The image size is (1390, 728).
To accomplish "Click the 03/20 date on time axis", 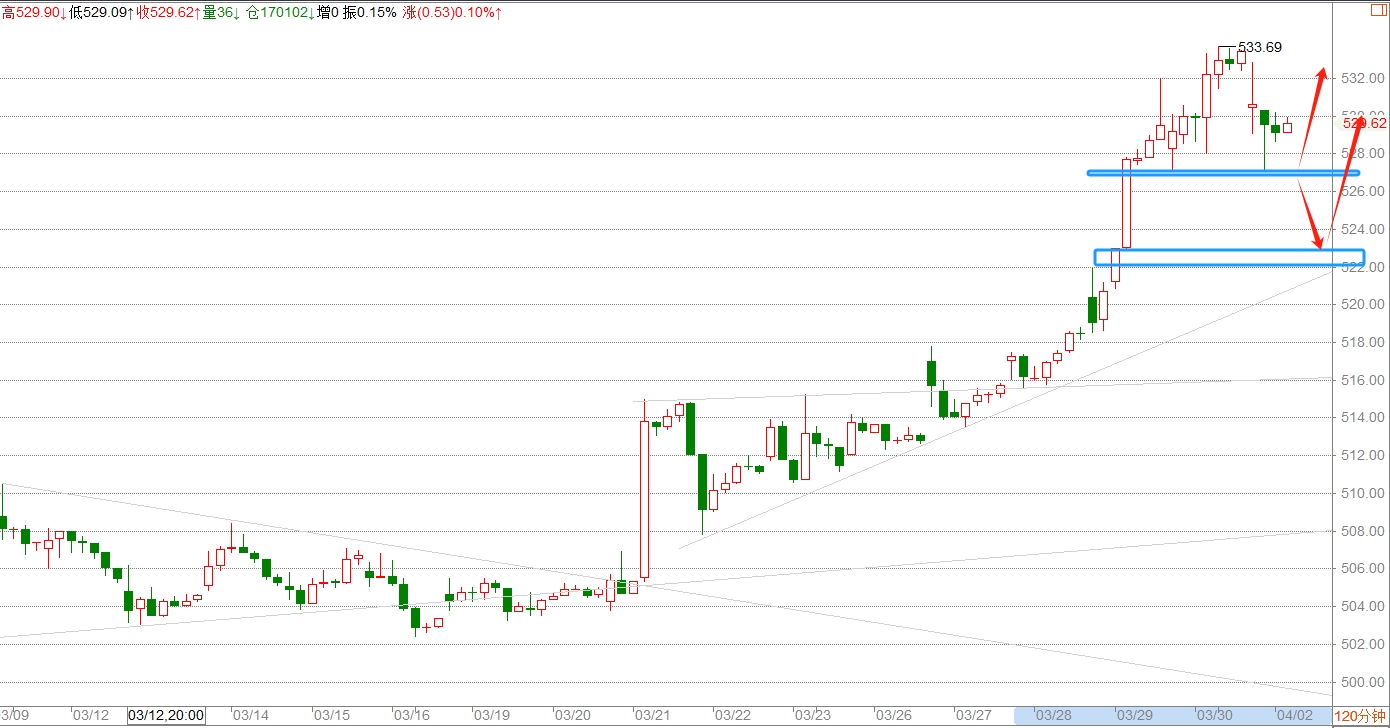I will point(572,716).
